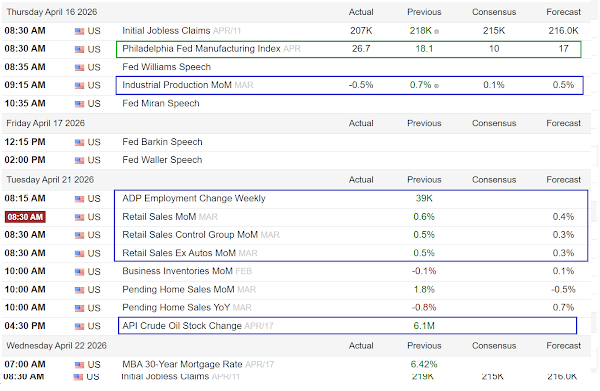
Task: Open Philadelphia Fed Manufacturing Index details
Action: click(201, 49)
